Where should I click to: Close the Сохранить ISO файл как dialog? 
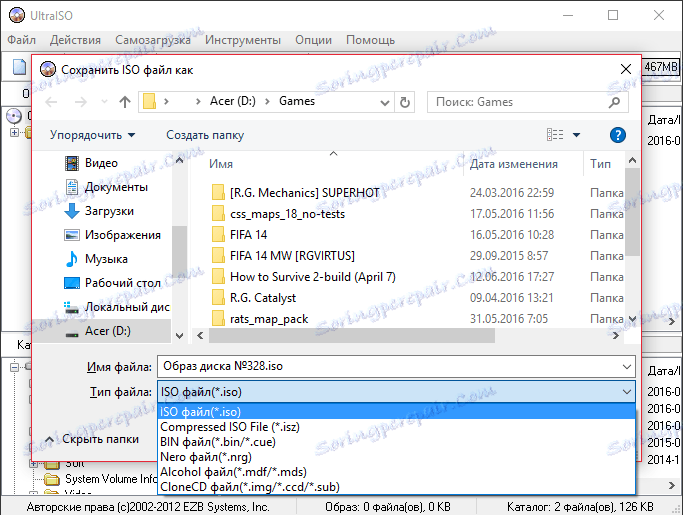[626, 69]
